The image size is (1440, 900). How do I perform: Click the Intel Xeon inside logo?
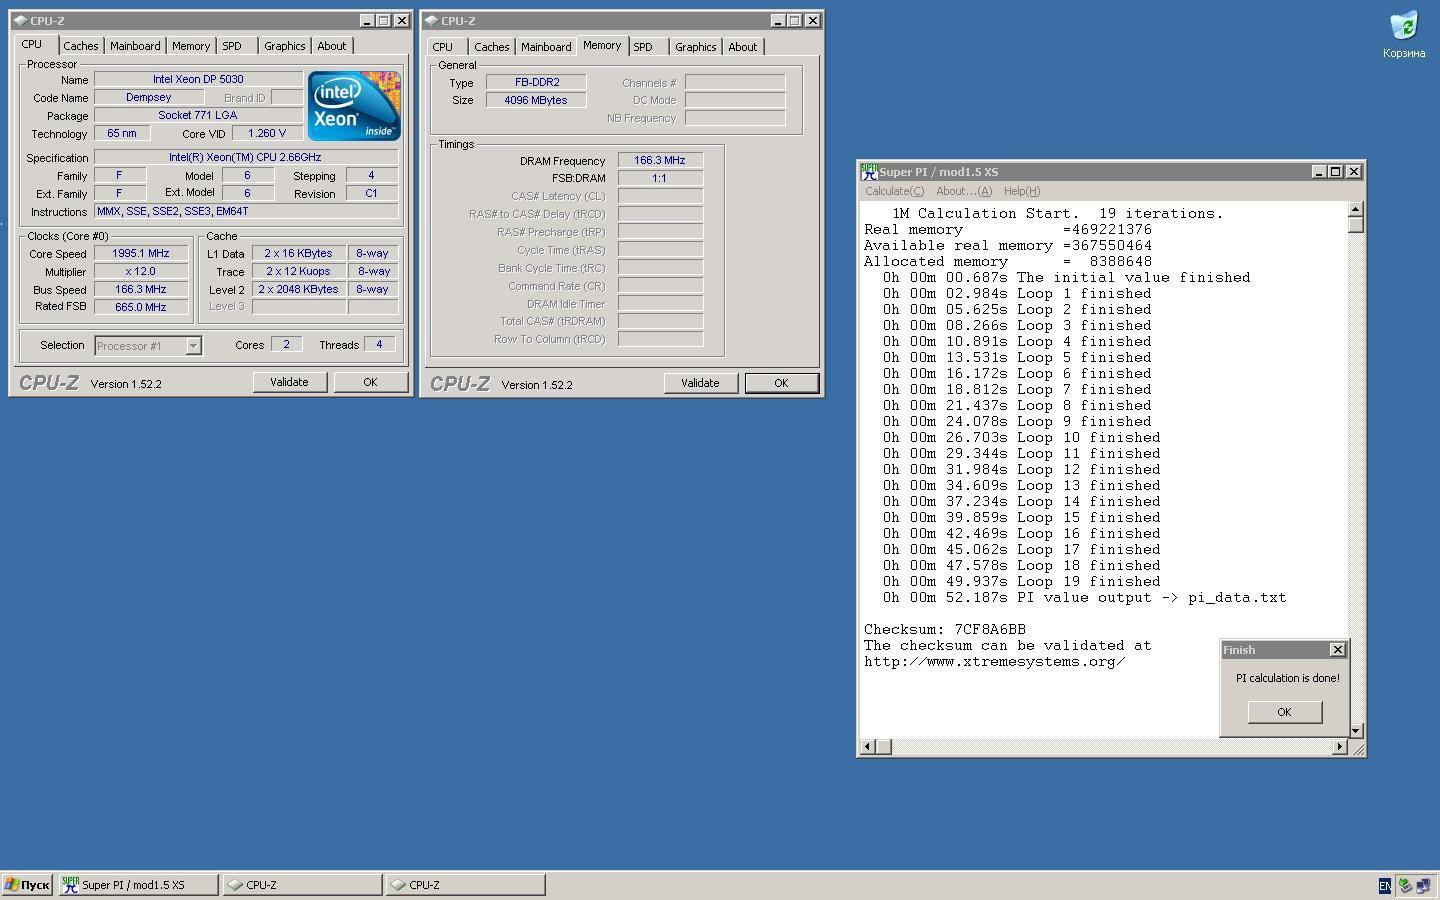tap(354, 105)
